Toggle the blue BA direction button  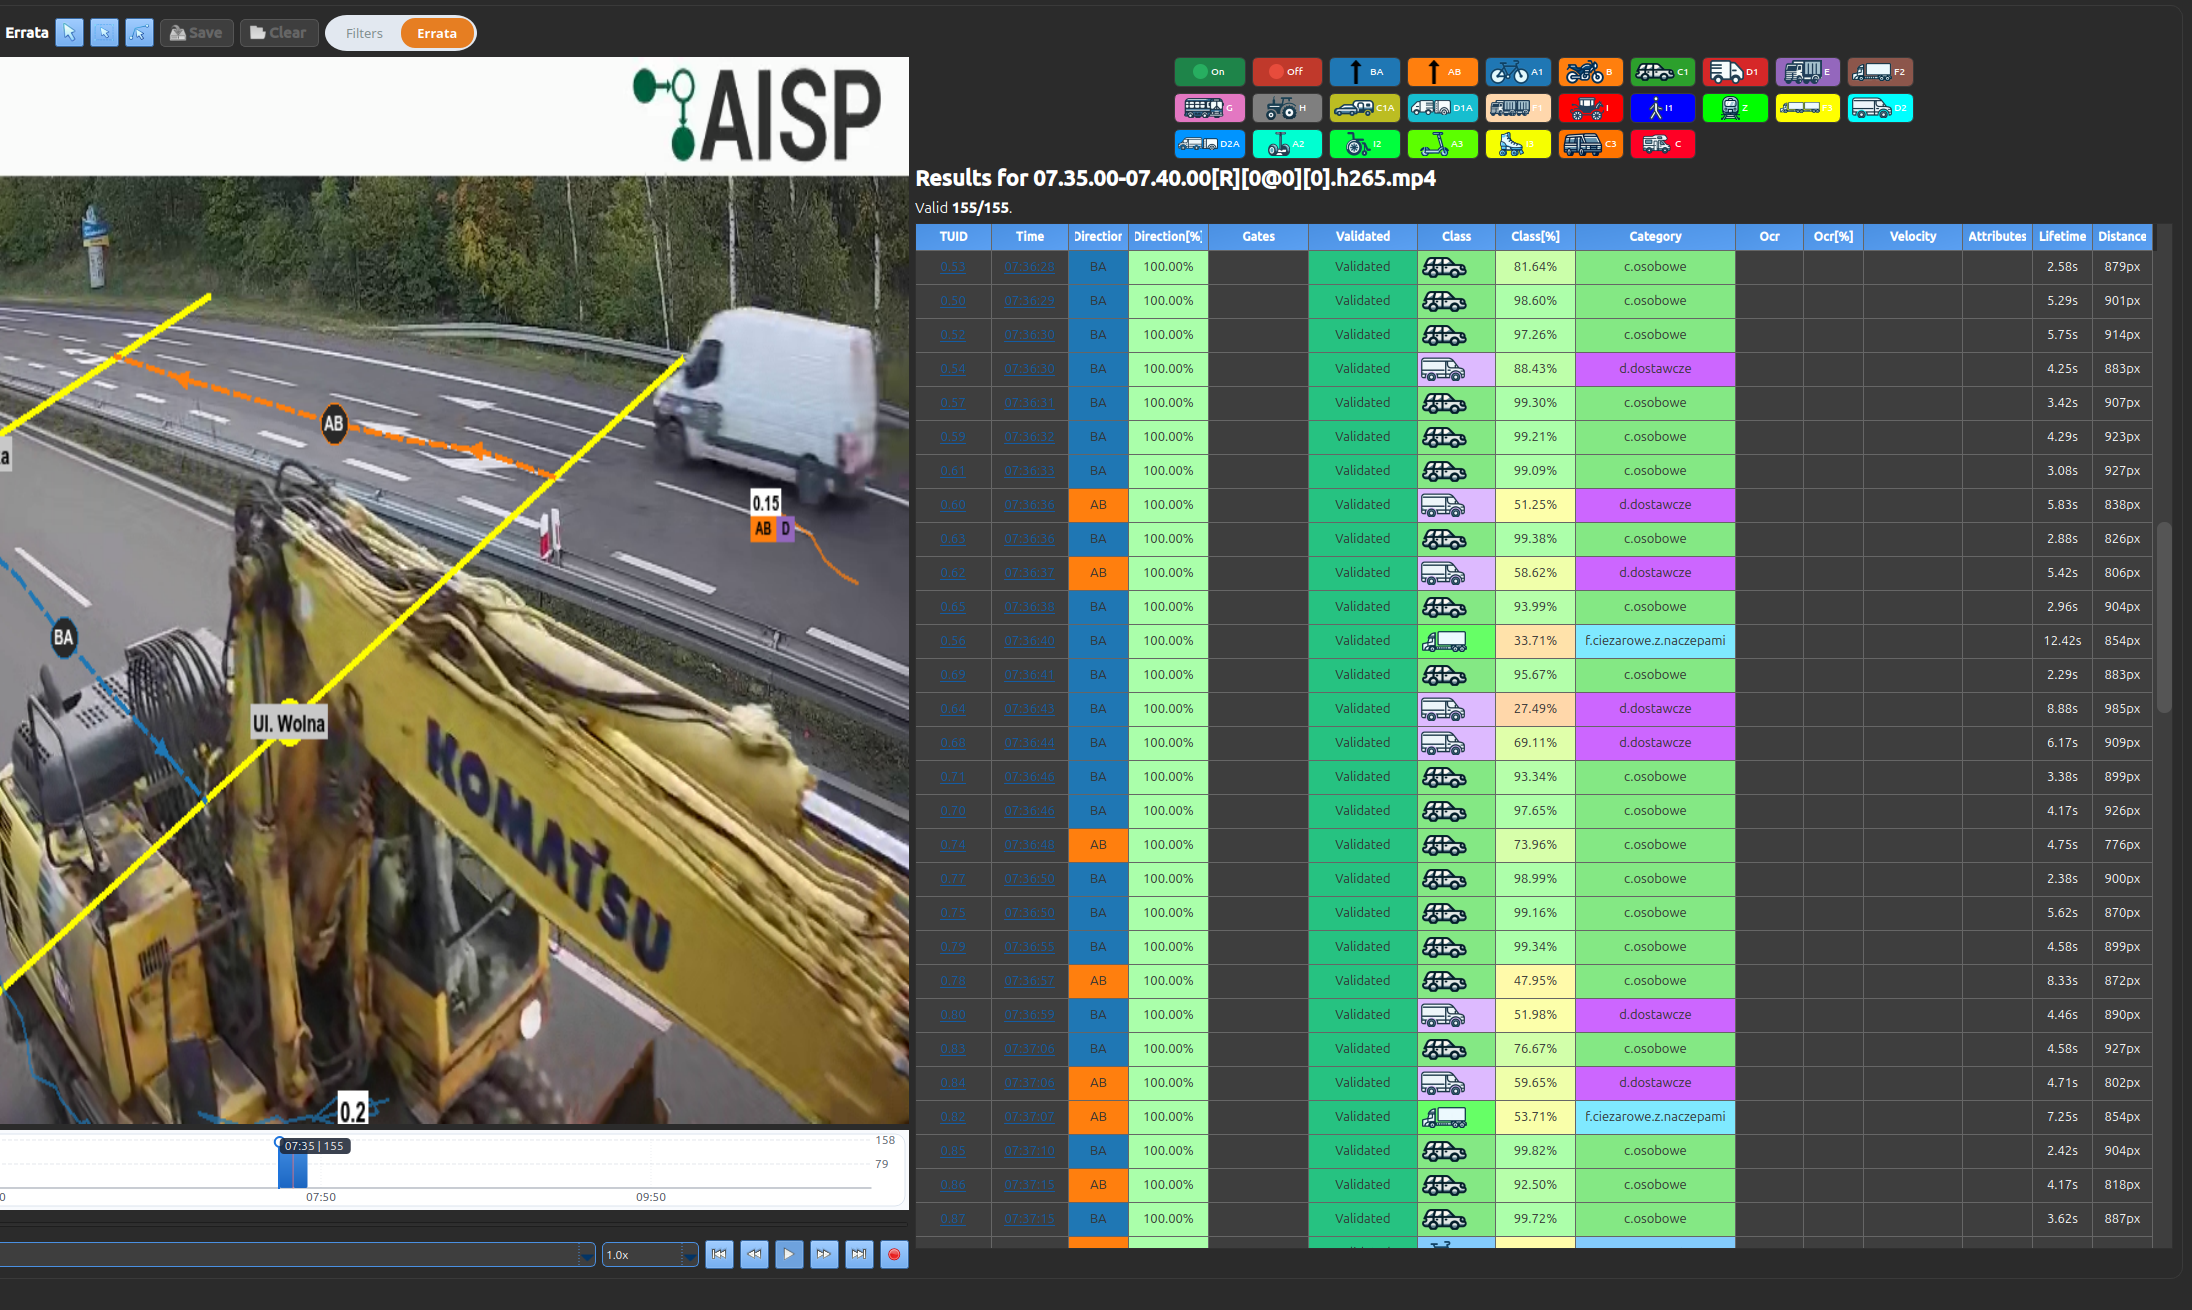[x=1365, y=72]
